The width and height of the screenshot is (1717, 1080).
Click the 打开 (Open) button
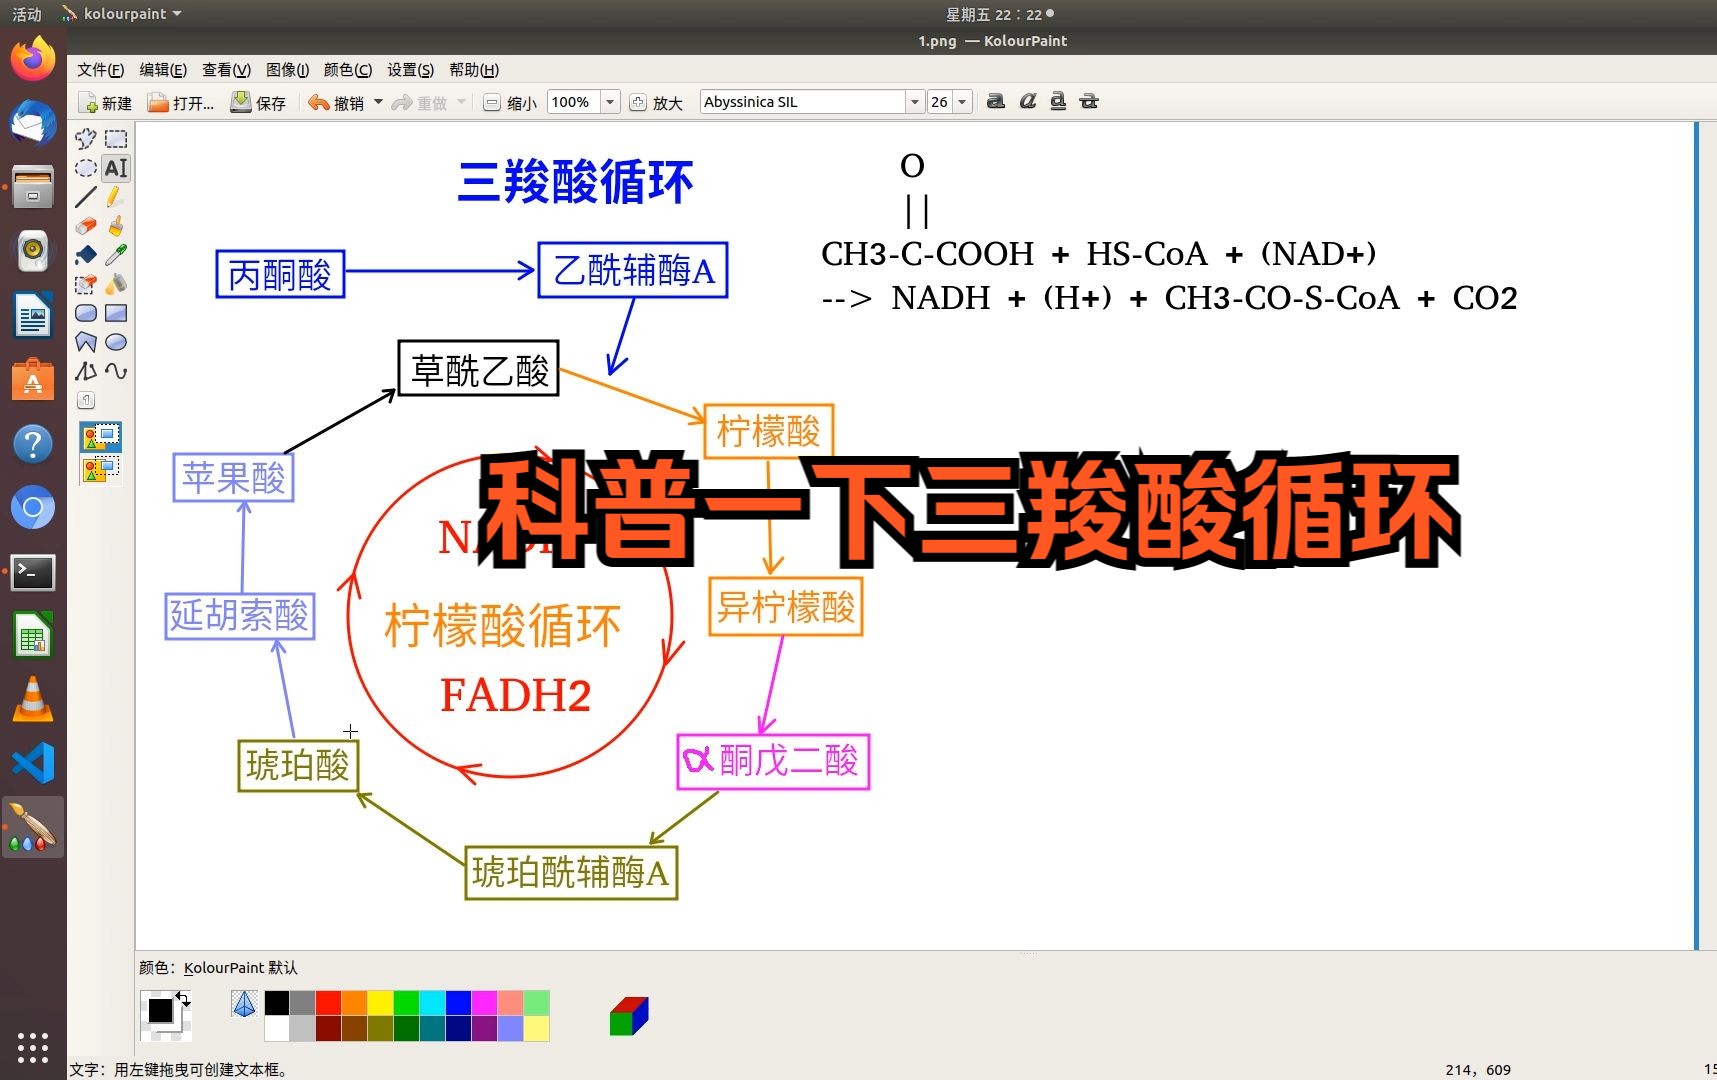[181, 102]
